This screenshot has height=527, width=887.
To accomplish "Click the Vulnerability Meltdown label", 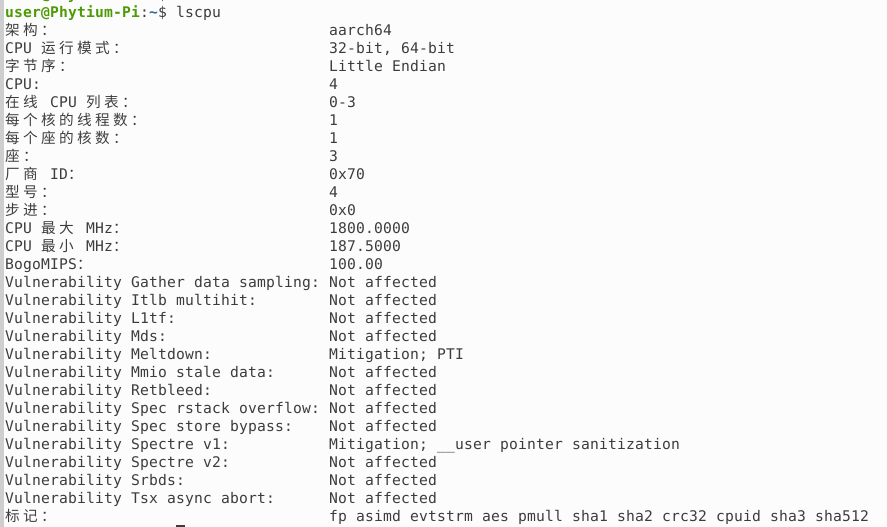I will (x=107, y=355).
